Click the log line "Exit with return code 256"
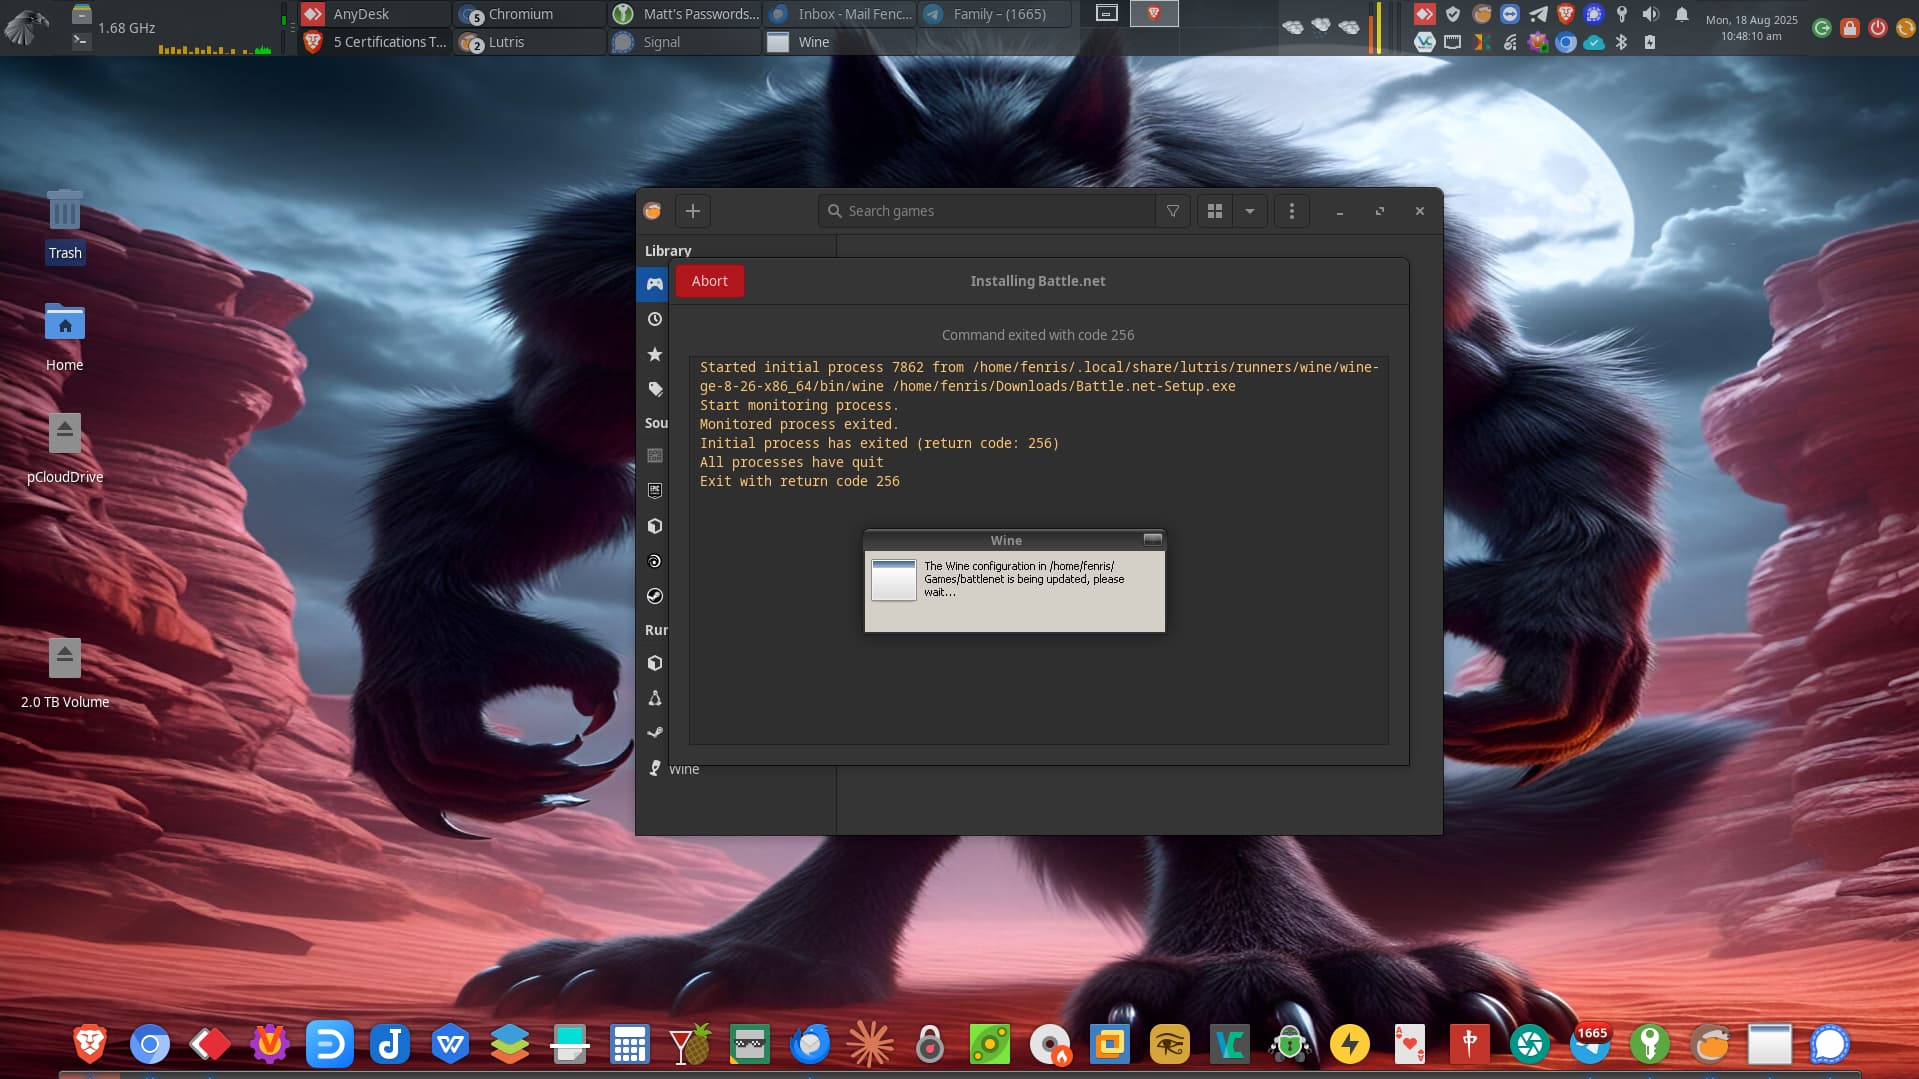 click(x=799, y=481)
